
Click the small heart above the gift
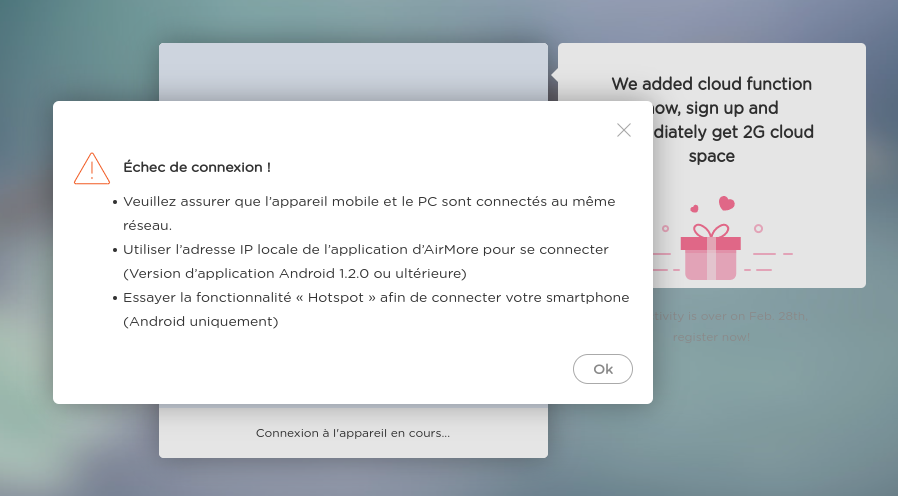(x=695, y=209)
